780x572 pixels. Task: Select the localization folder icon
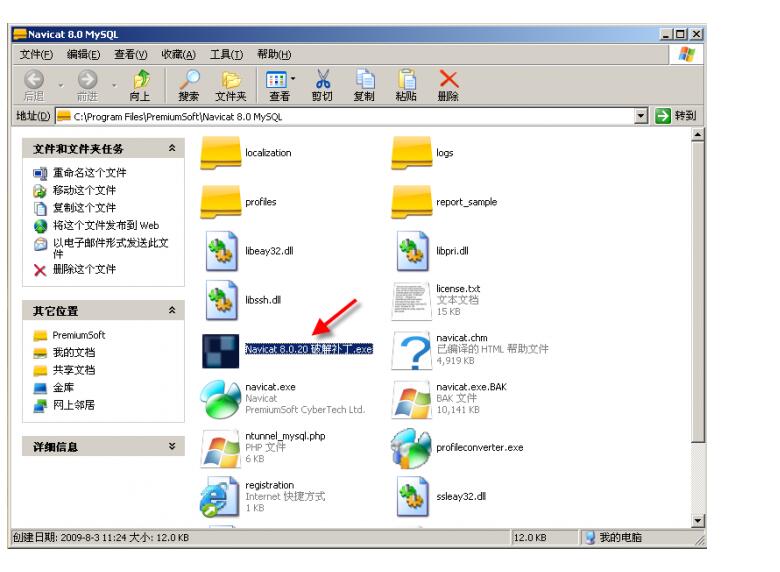(x=220, y=153)
